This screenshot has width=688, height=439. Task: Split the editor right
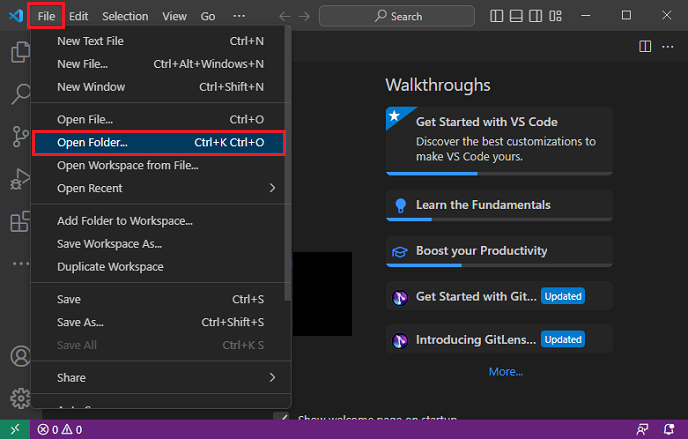point(645,46)
